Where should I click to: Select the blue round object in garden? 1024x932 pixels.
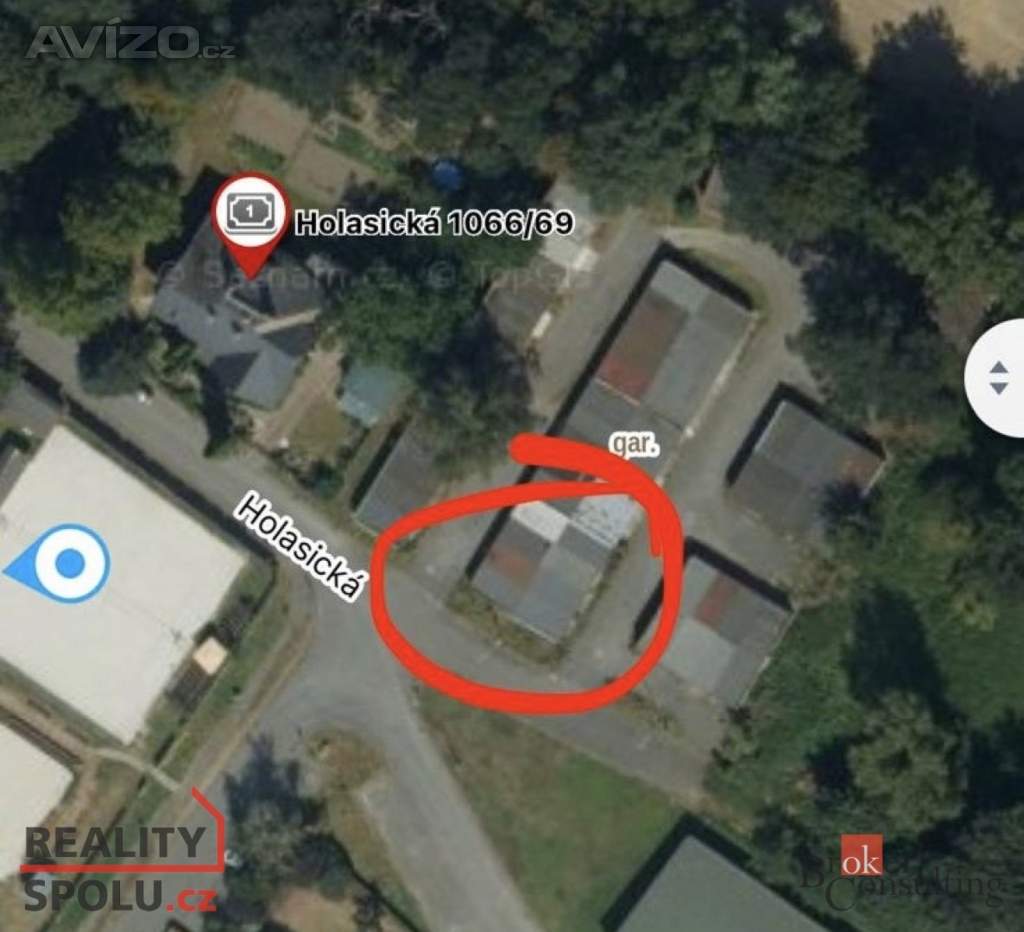click(448, 174)
